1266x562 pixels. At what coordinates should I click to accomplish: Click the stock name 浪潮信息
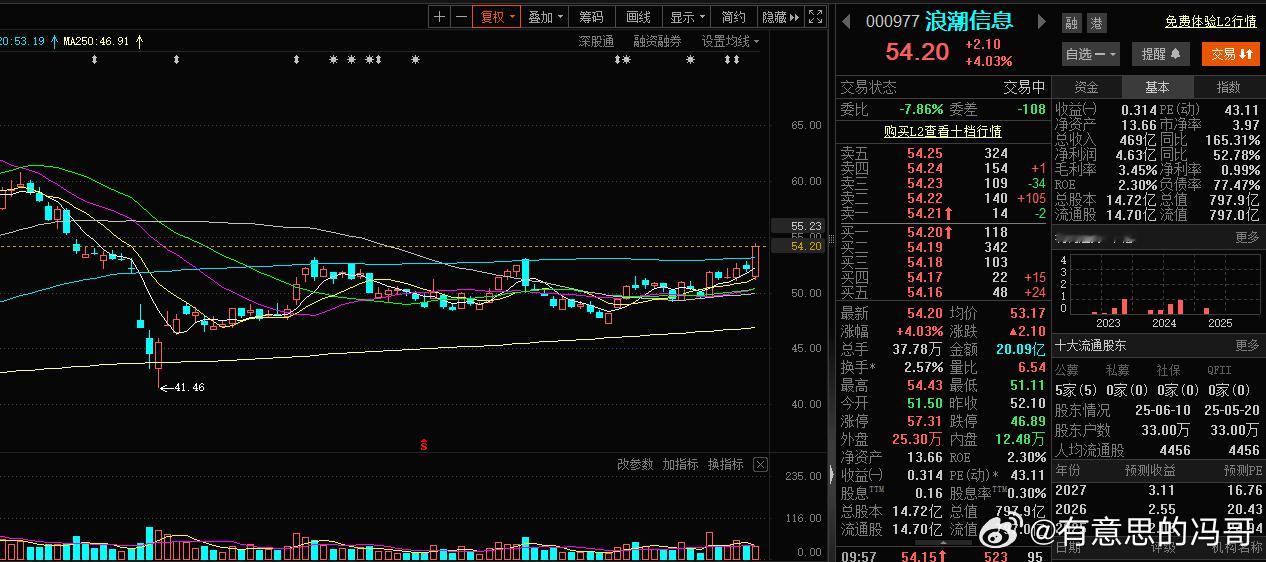pos(969,21)
